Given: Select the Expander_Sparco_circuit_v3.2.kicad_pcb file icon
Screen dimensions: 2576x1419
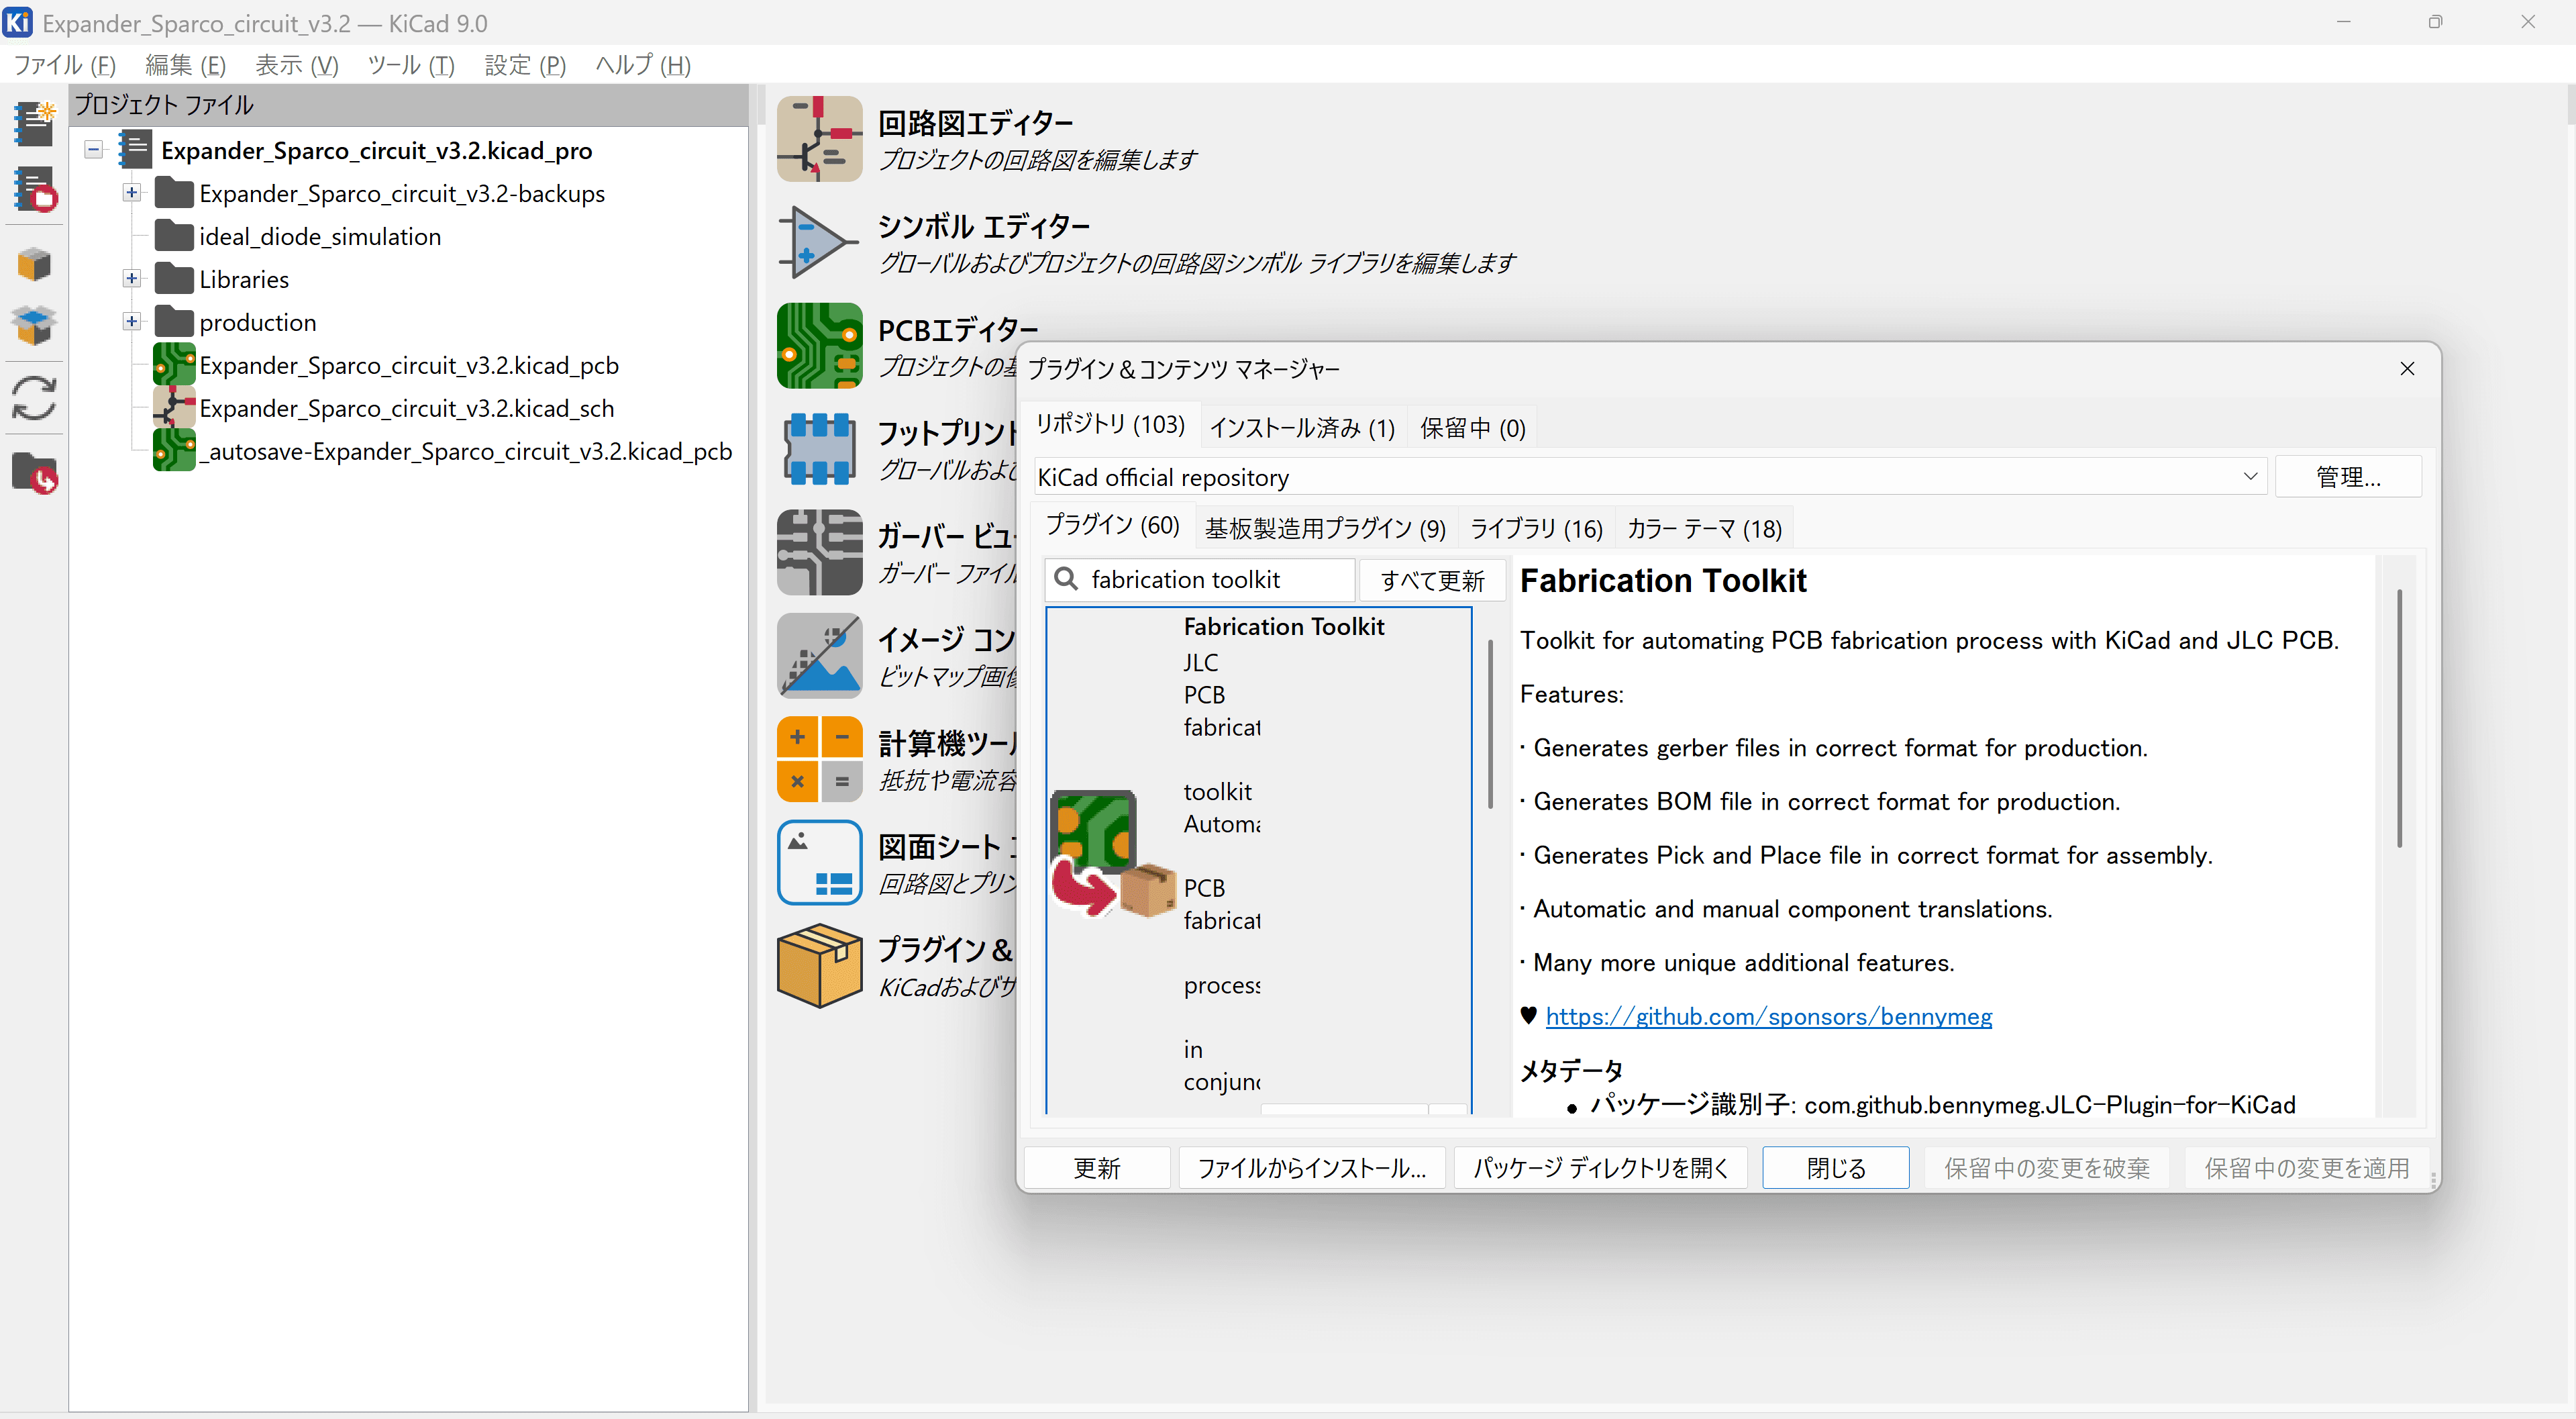Looking at the screenshot, I should pos(173,365).
